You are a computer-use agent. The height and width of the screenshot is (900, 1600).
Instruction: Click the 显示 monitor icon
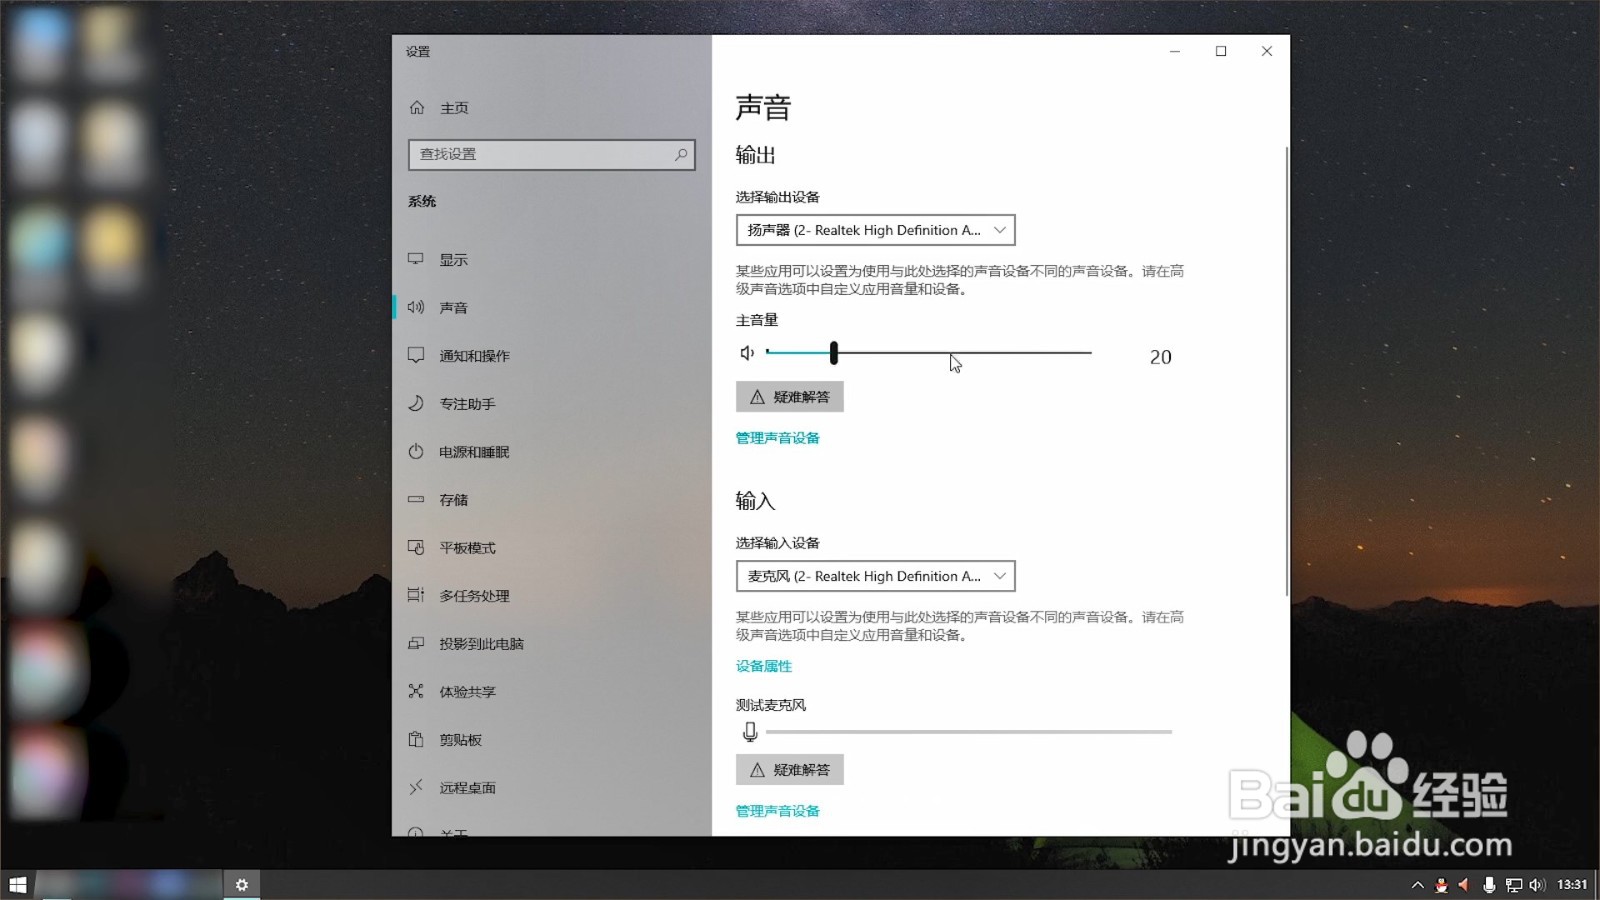pos(416,259)
